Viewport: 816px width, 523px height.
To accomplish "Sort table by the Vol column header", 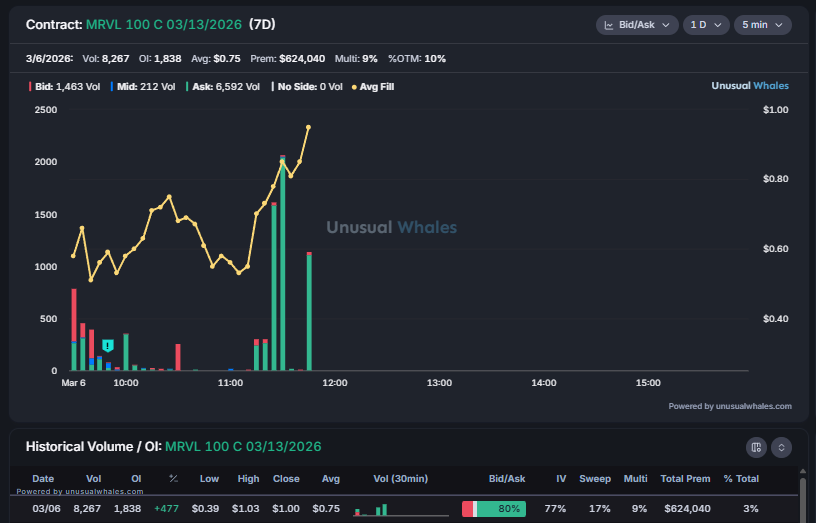I will click(94, 479).
